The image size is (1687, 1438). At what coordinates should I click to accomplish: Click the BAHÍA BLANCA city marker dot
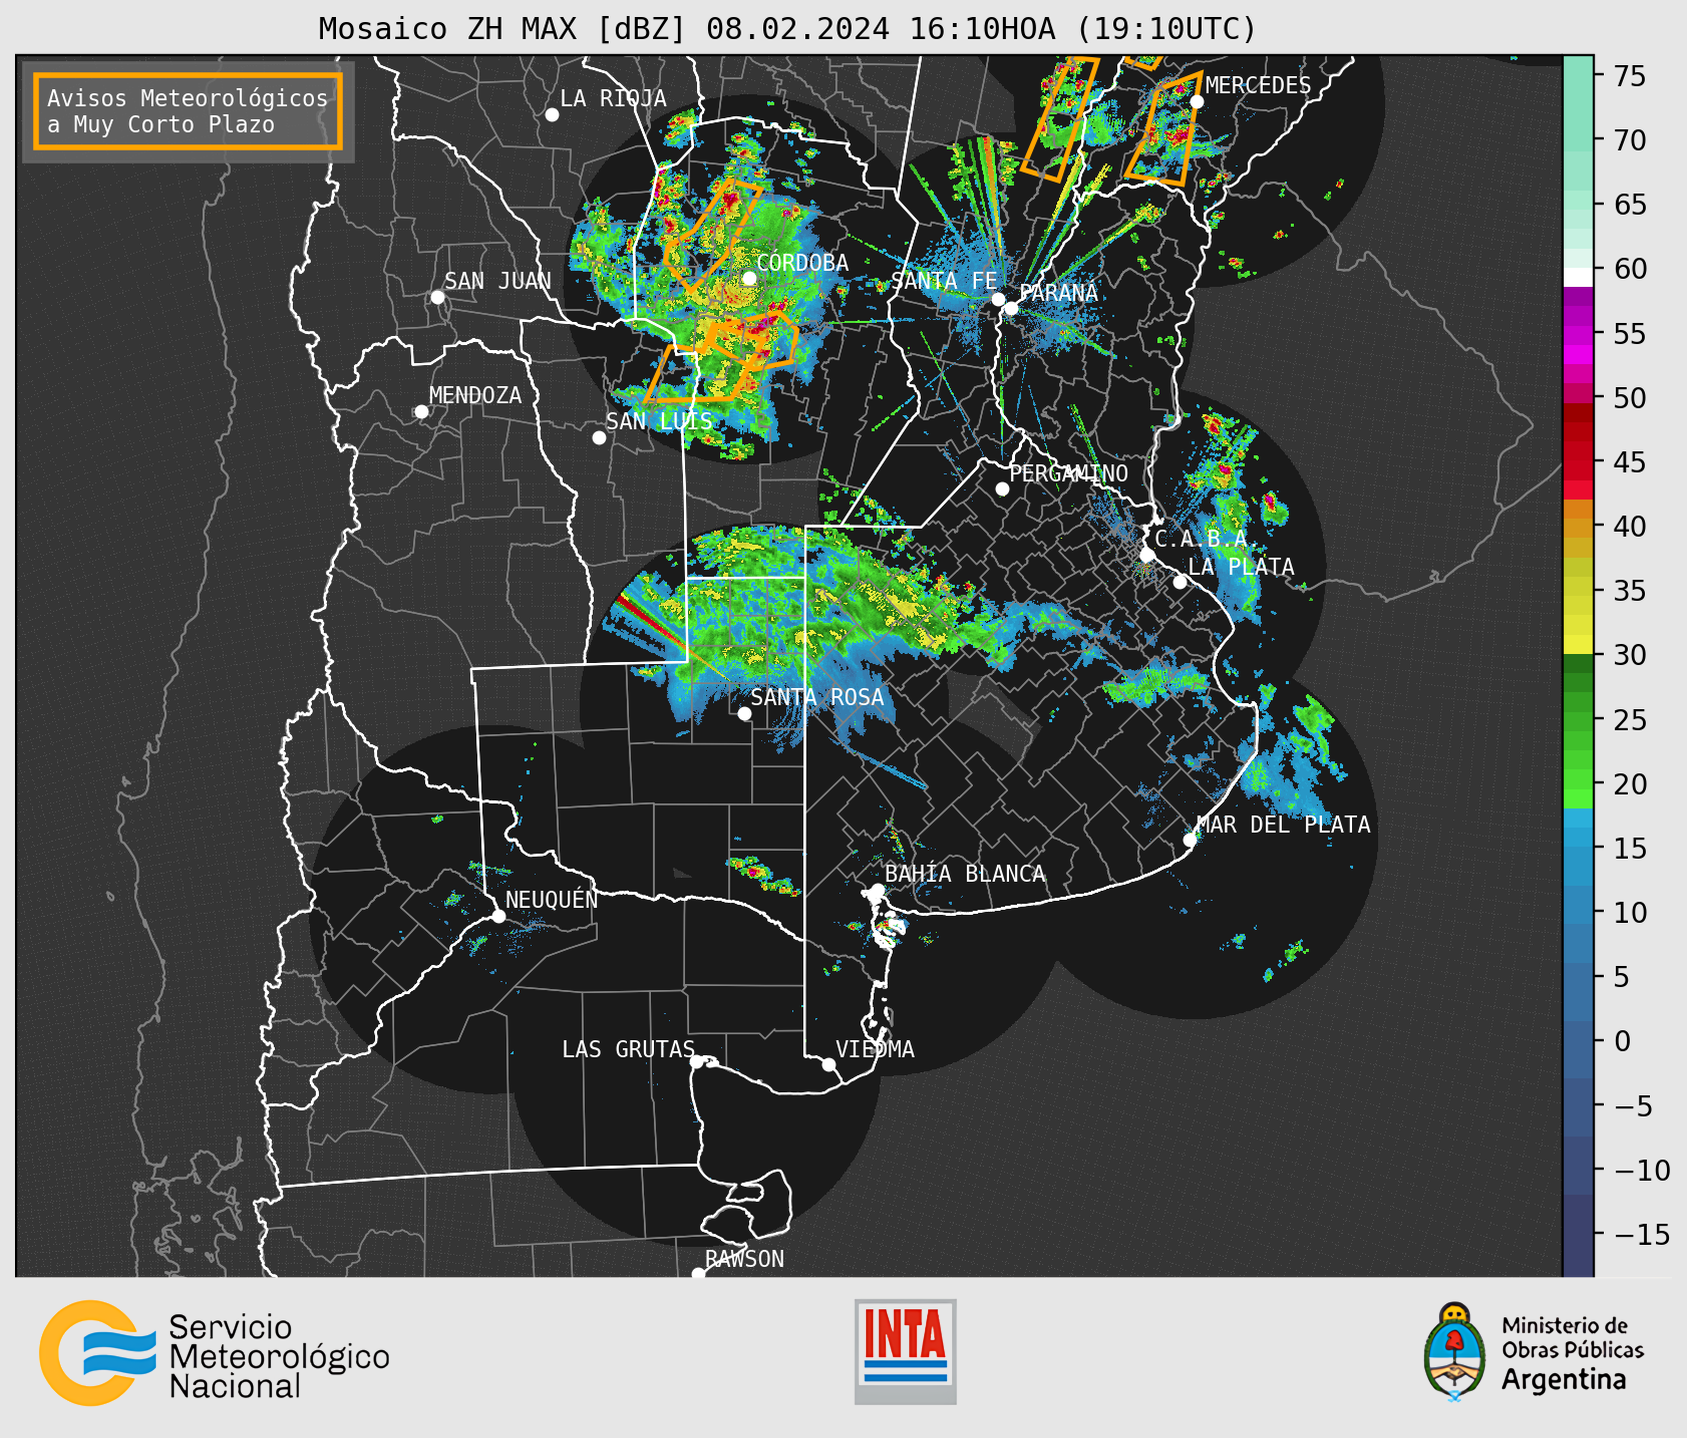coord(877,890)
